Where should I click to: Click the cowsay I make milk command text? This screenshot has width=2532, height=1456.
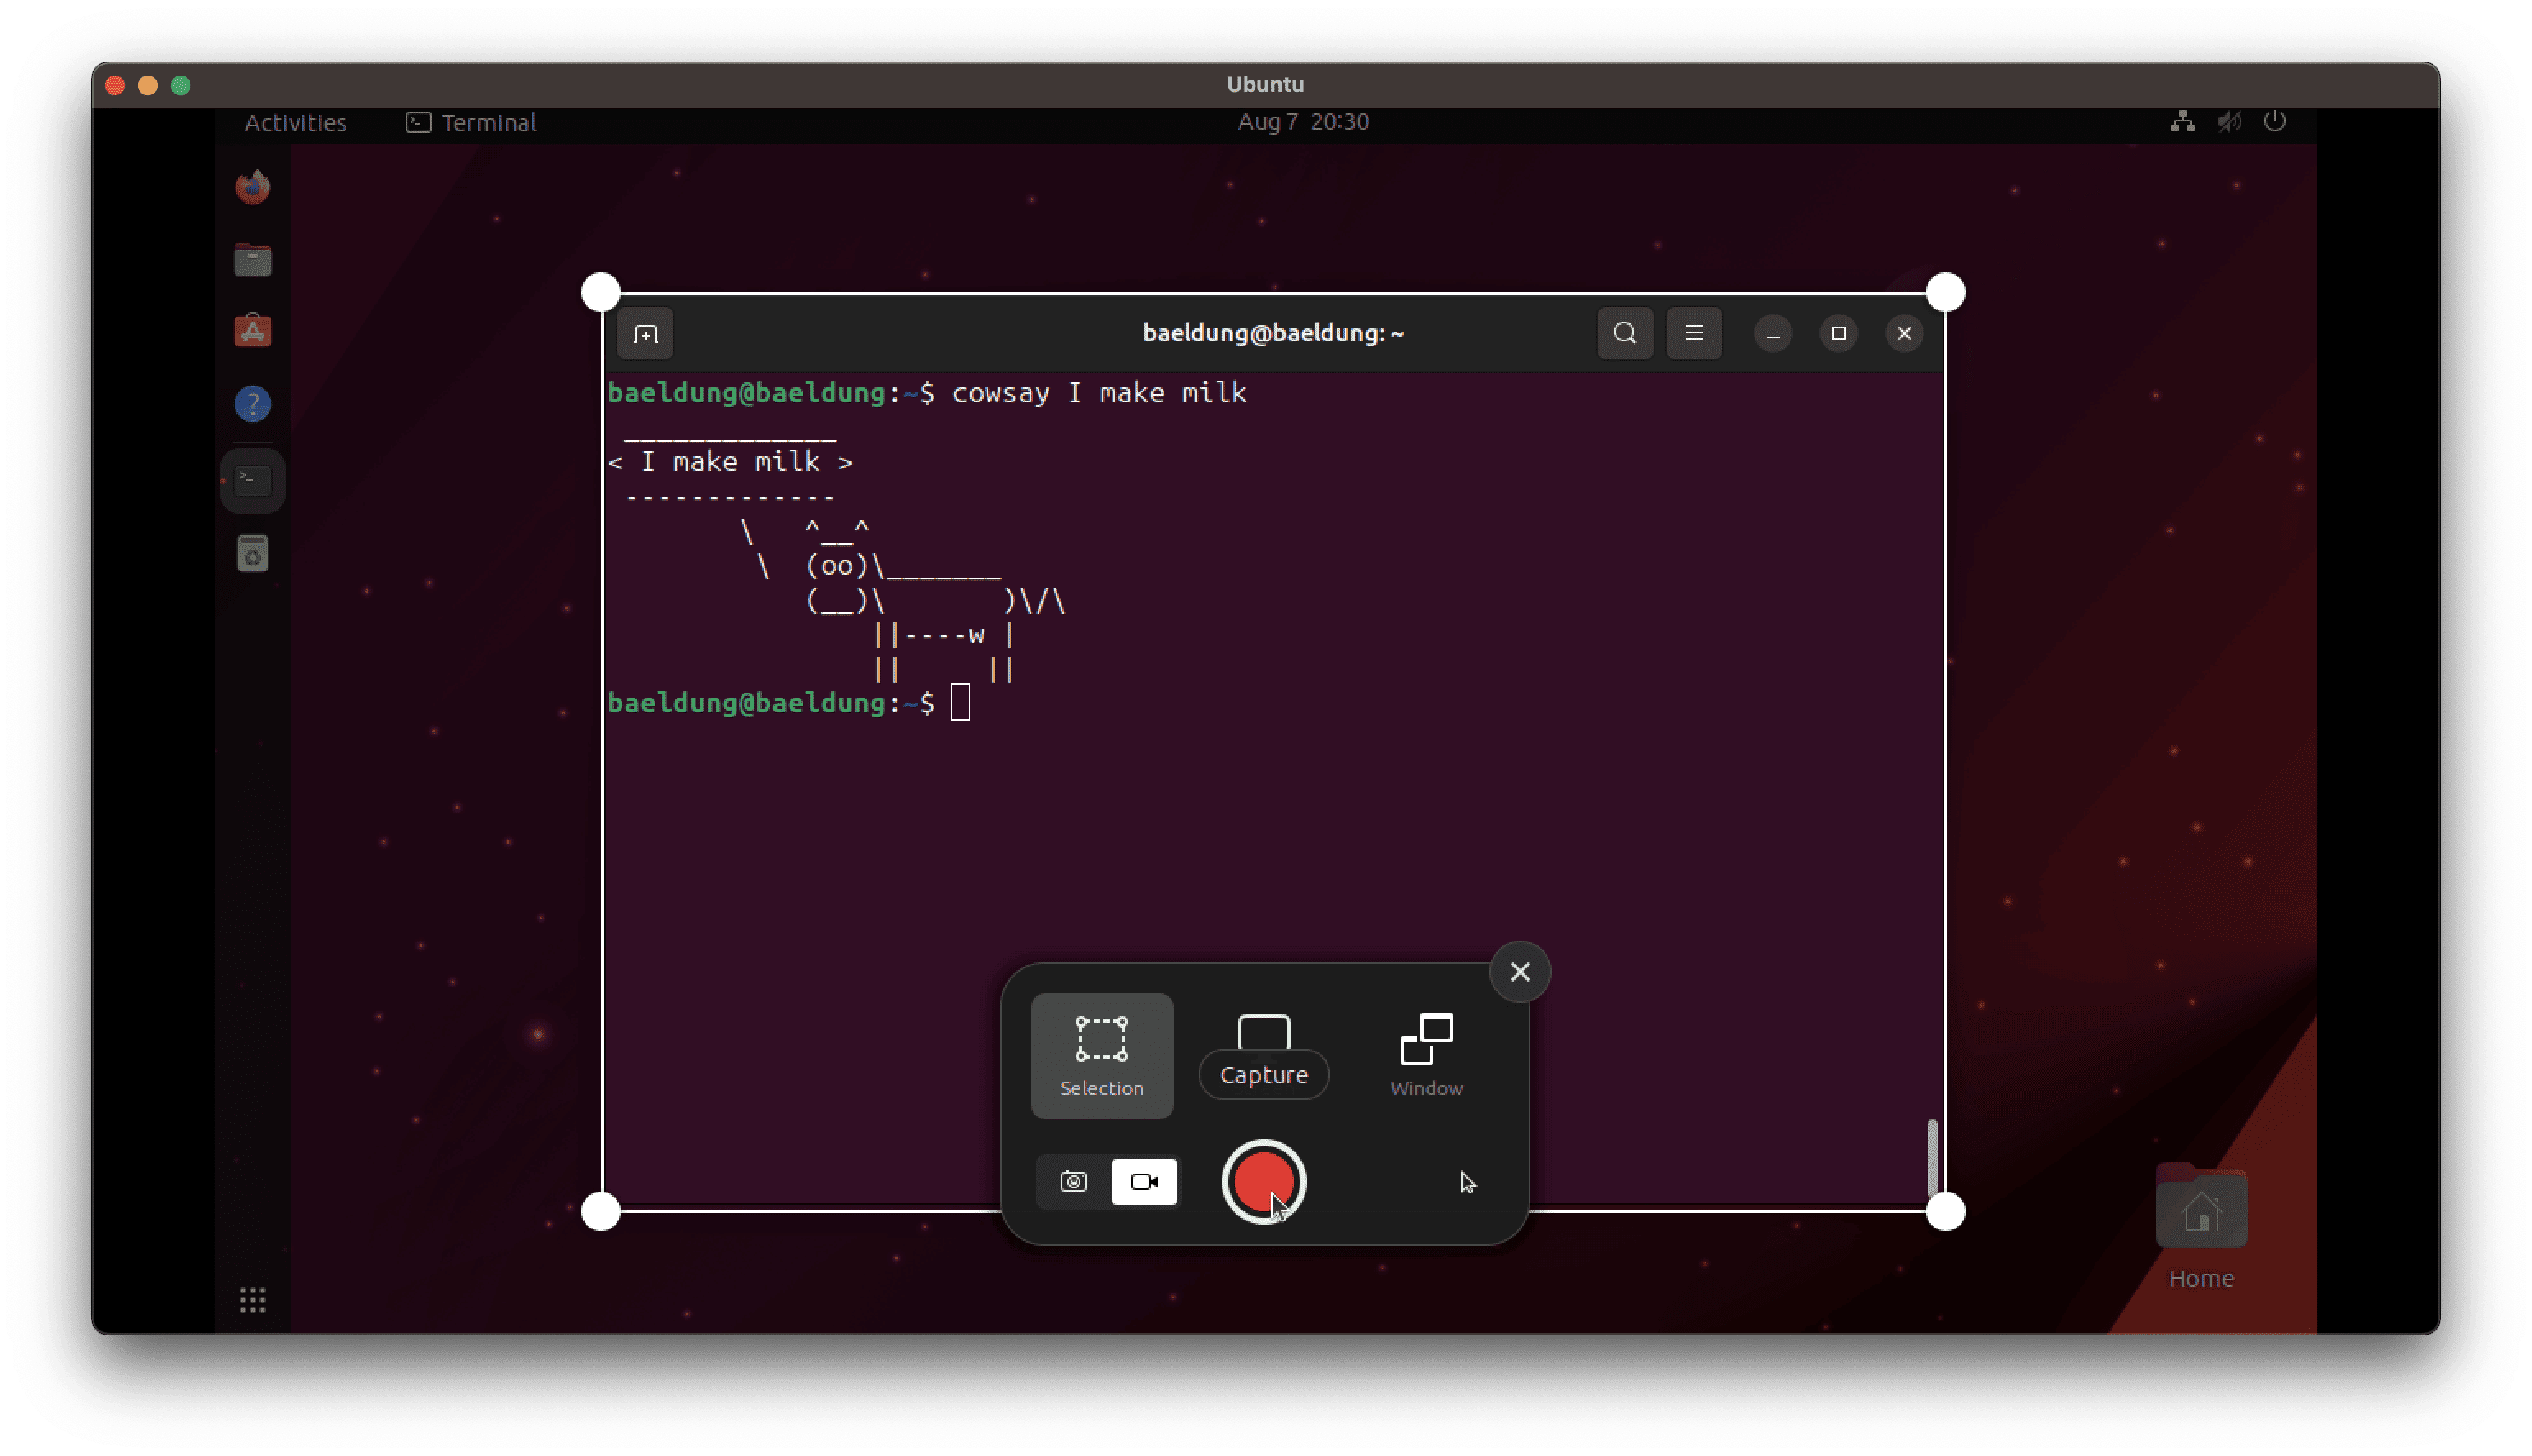(x=1099, y=392)
